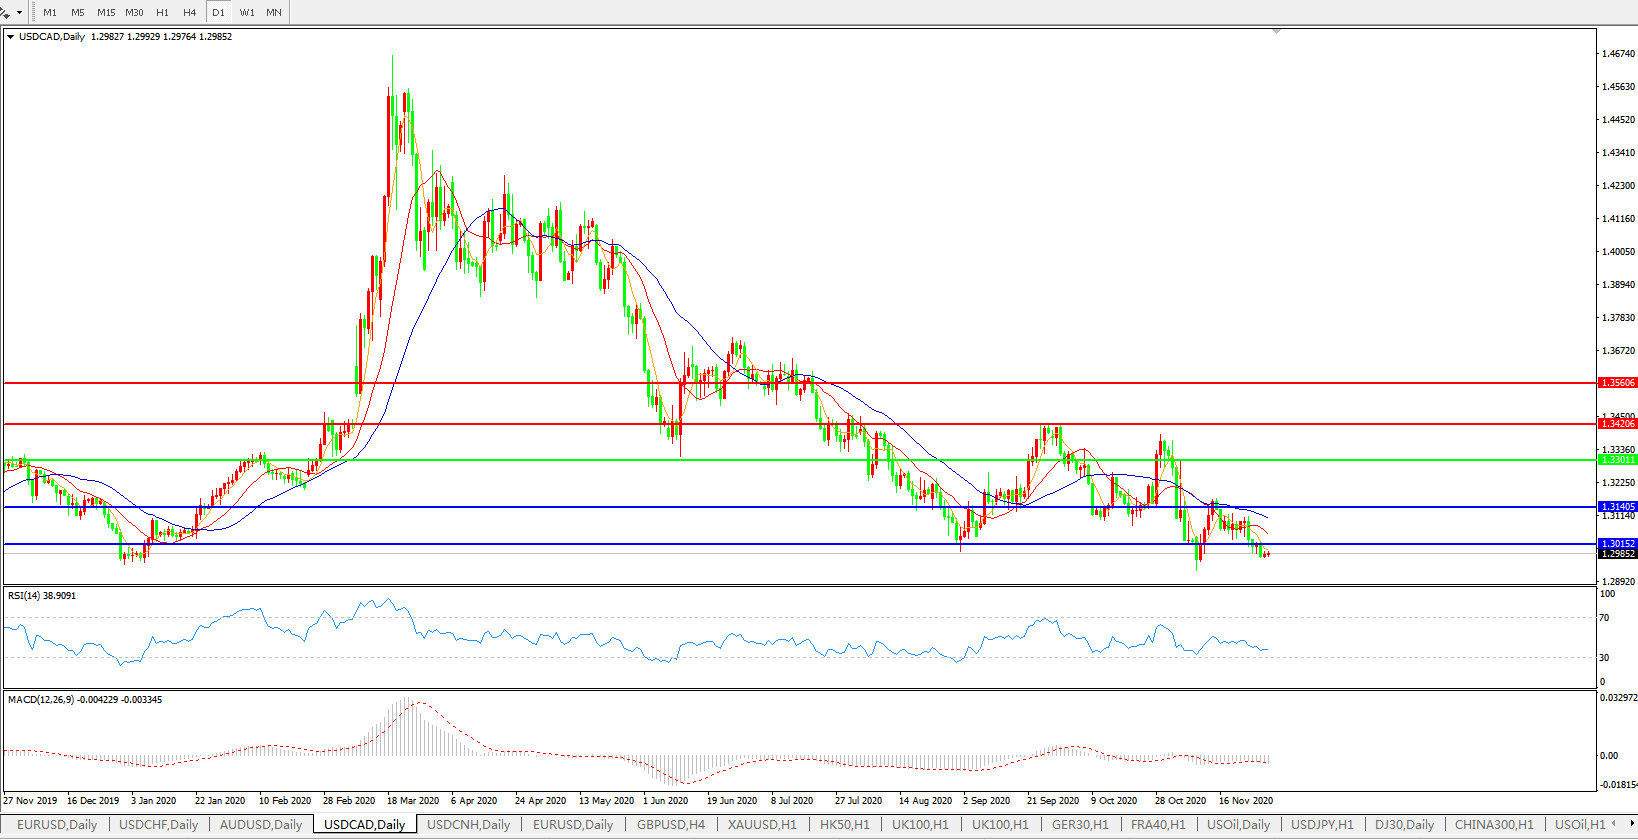1638x840 pixels.
Task: Expand the USDCAD,Daily chart title triangle
Action: [x=11, y=37]
